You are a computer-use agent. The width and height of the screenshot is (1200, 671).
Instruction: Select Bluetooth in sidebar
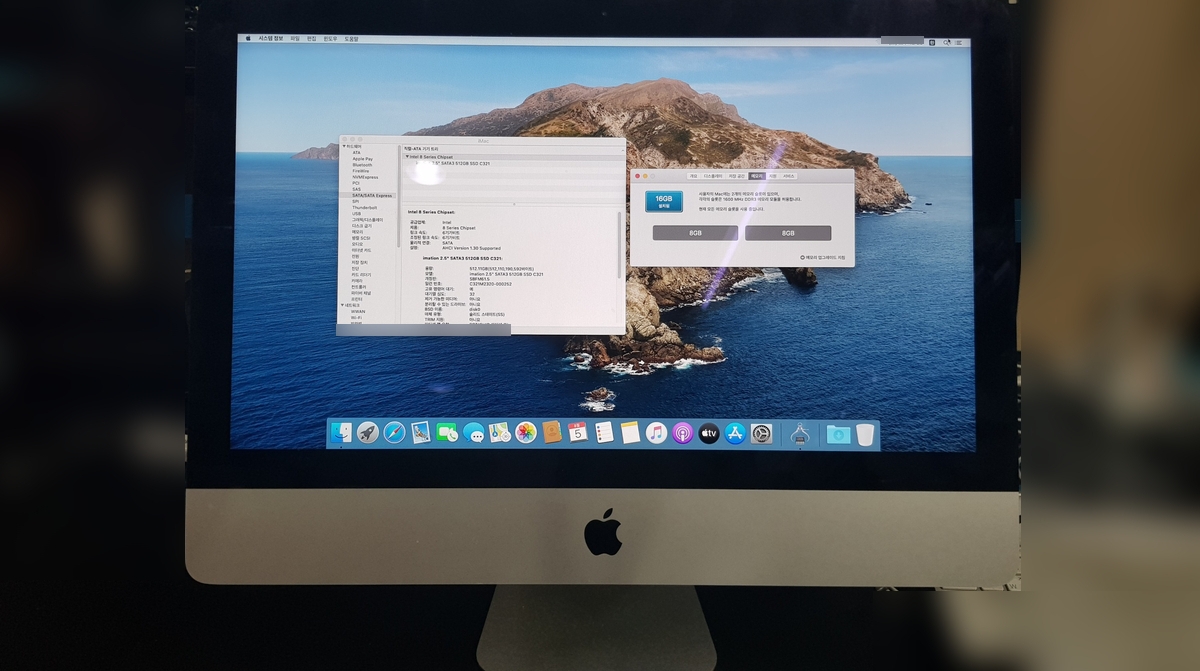362,165
